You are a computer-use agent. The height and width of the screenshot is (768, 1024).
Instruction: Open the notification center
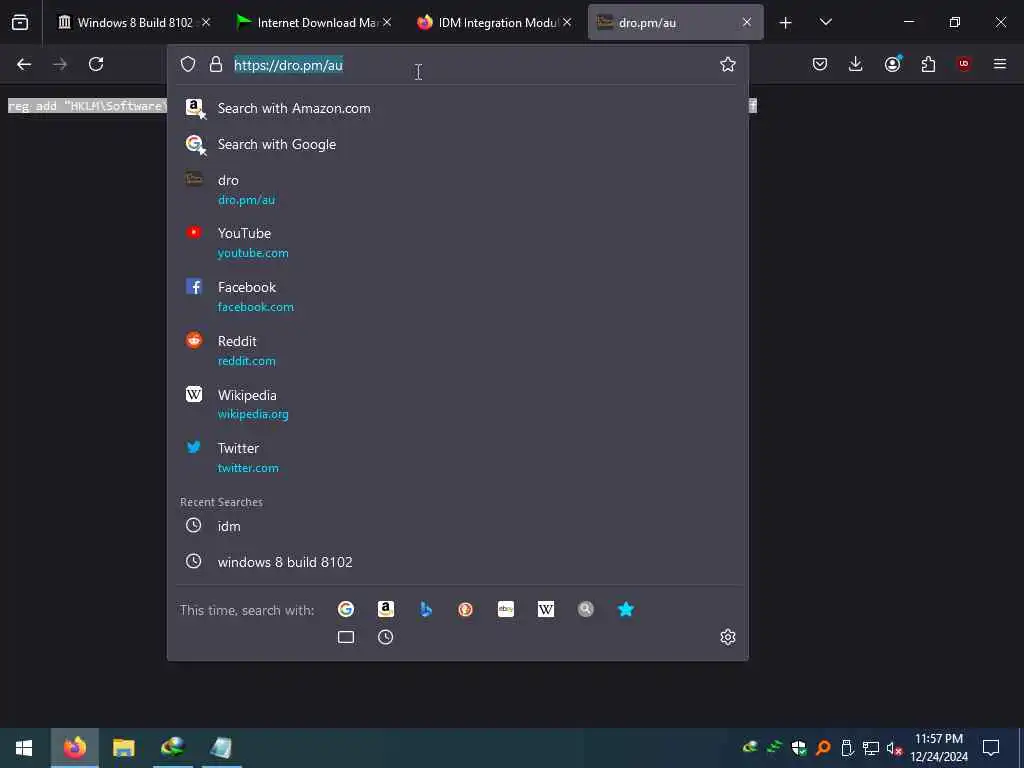tap(991, 748)
